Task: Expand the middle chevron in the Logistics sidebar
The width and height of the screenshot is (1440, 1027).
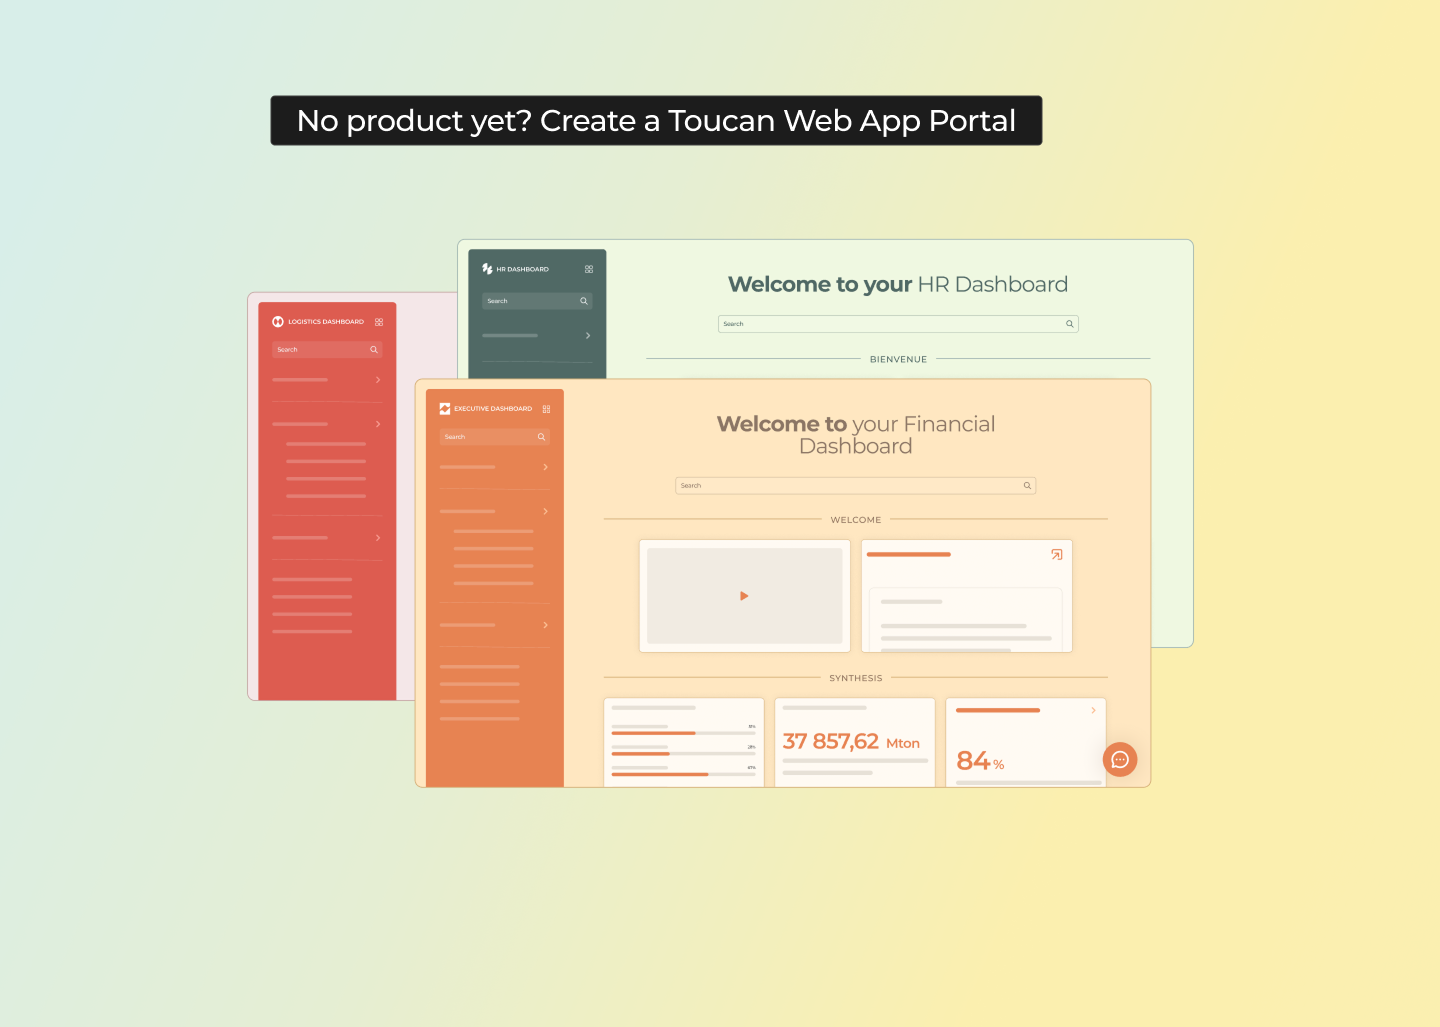Action: pos(378,424)
